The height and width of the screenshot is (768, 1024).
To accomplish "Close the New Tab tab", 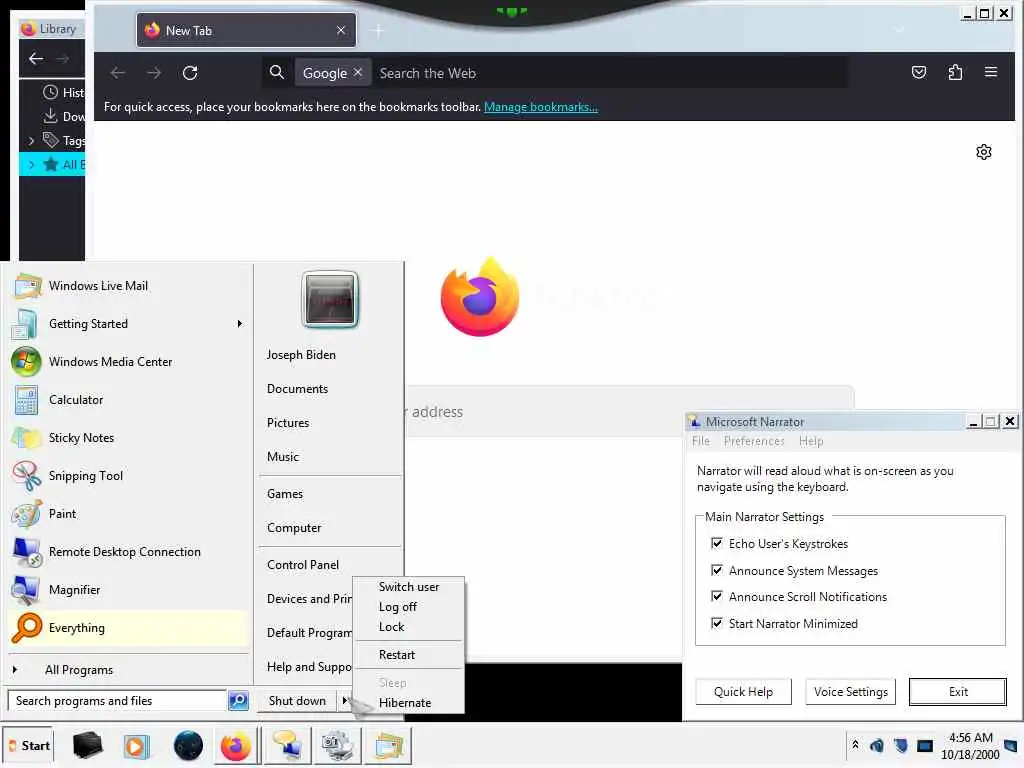I will pos(341,30).
